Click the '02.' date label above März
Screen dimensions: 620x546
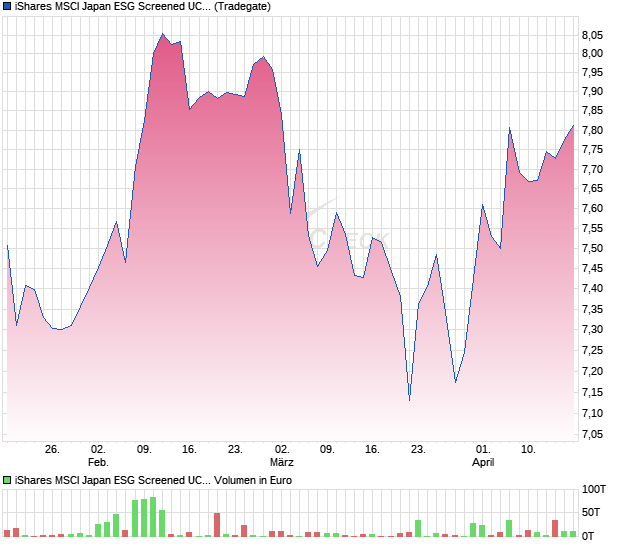[x=282, y=450]
